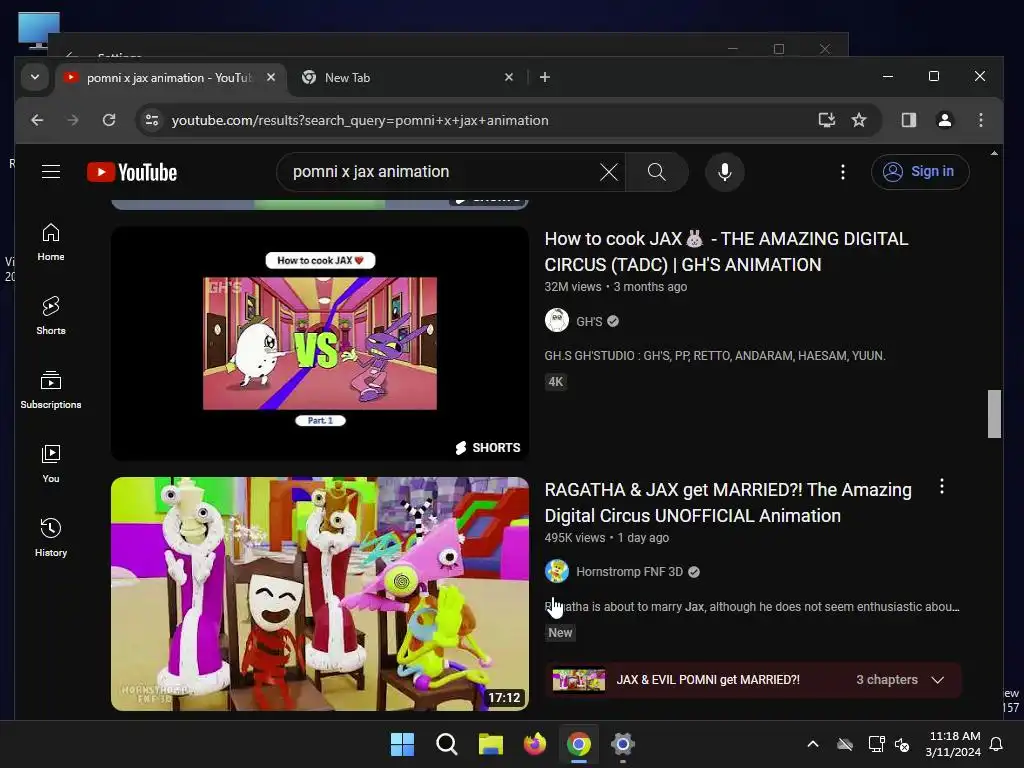Open the Chrome profile icon

tap(944, 120)
